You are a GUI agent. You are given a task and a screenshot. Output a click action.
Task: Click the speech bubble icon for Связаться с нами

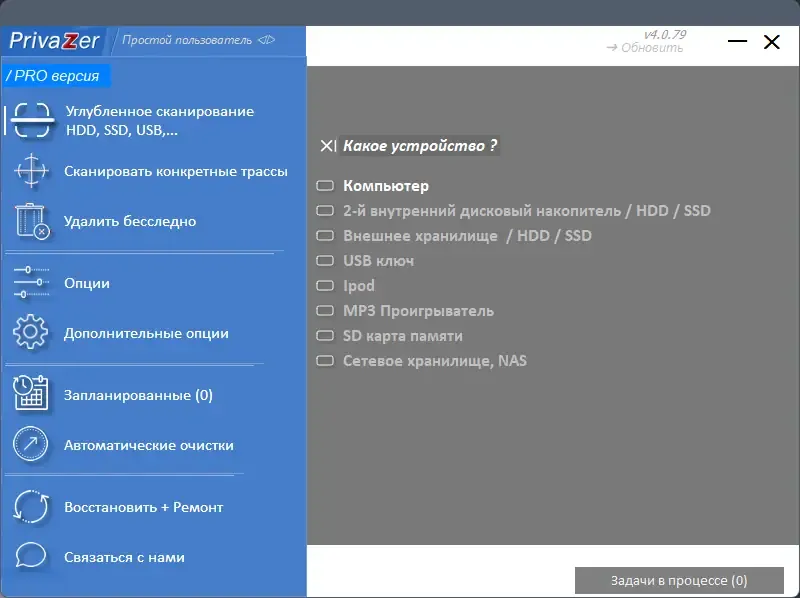point(31,556)
